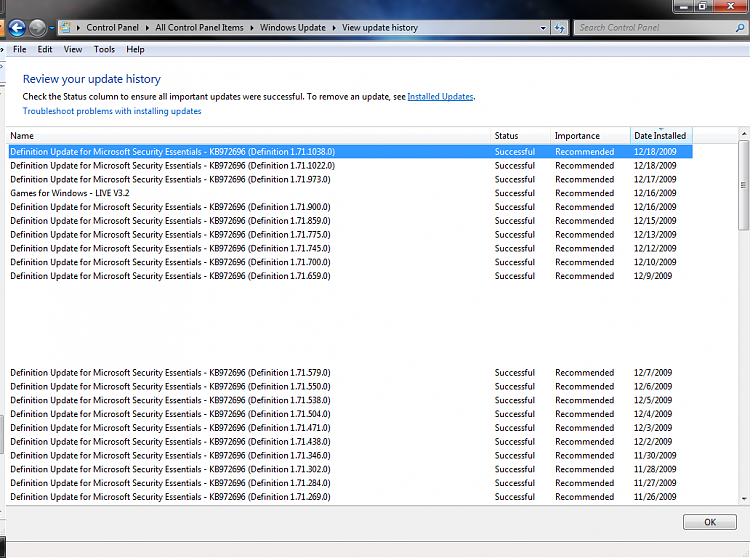Click the 11/30/2009 date cell
The image size is (750, 558).
655,456
